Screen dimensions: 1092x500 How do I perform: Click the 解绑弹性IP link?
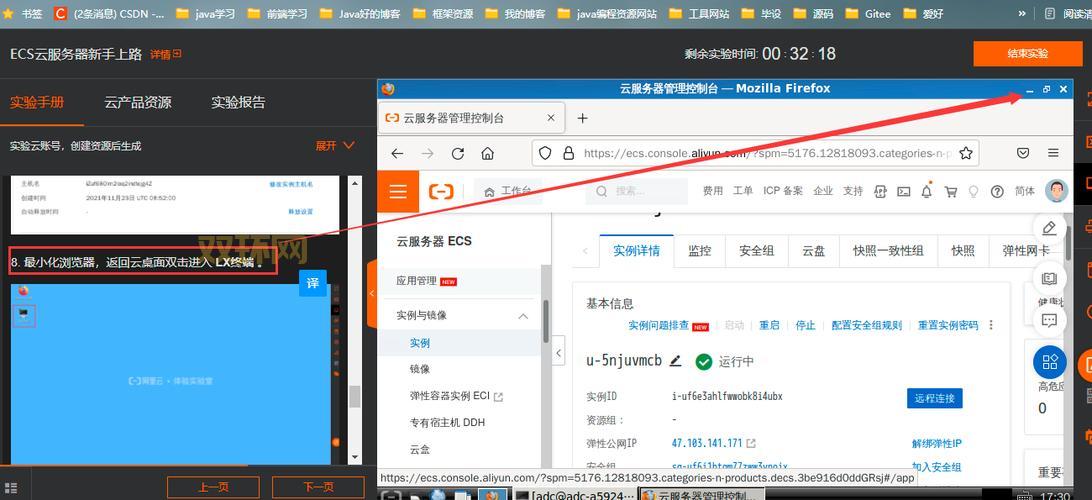(937, 444)
